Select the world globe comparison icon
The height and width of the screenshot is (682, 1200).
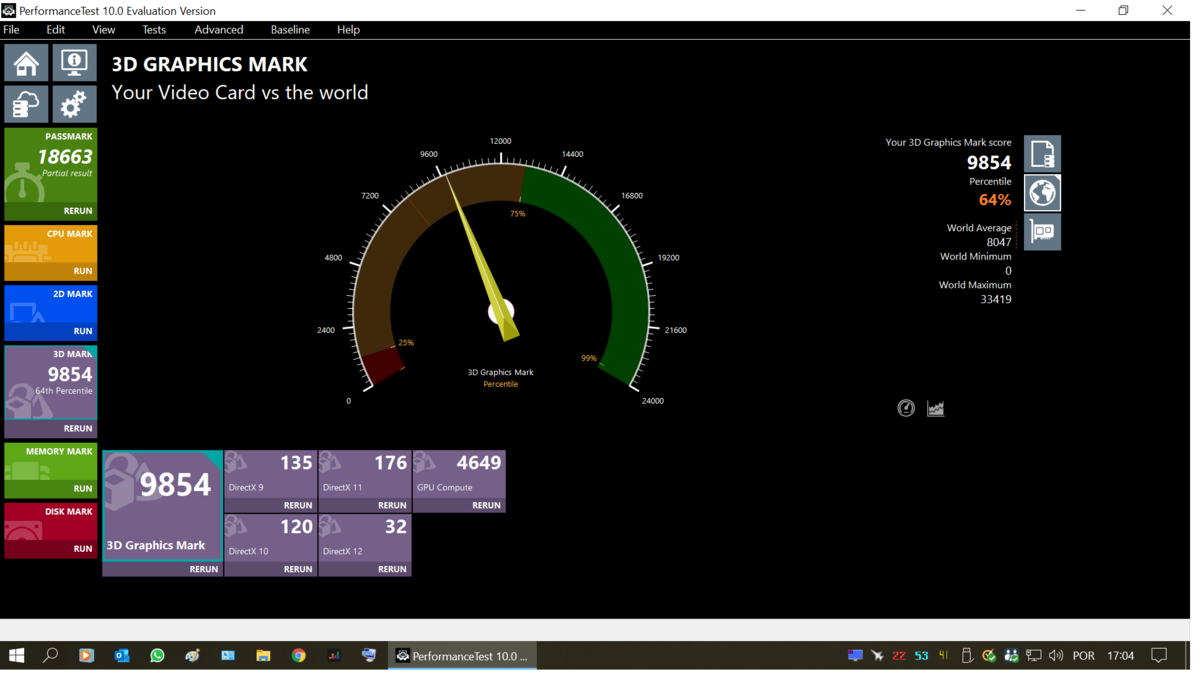[x=1042, y=193]
